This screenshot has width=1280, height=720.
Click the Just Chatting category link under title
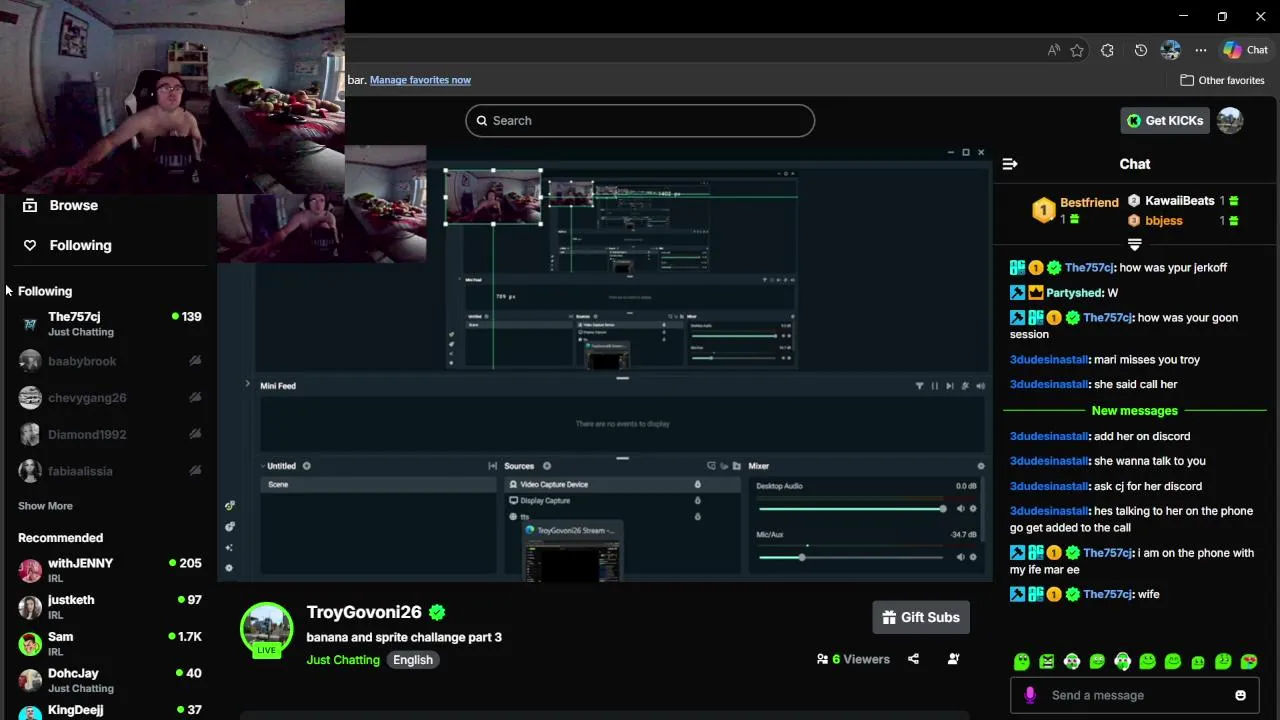[x=343, y=660]
